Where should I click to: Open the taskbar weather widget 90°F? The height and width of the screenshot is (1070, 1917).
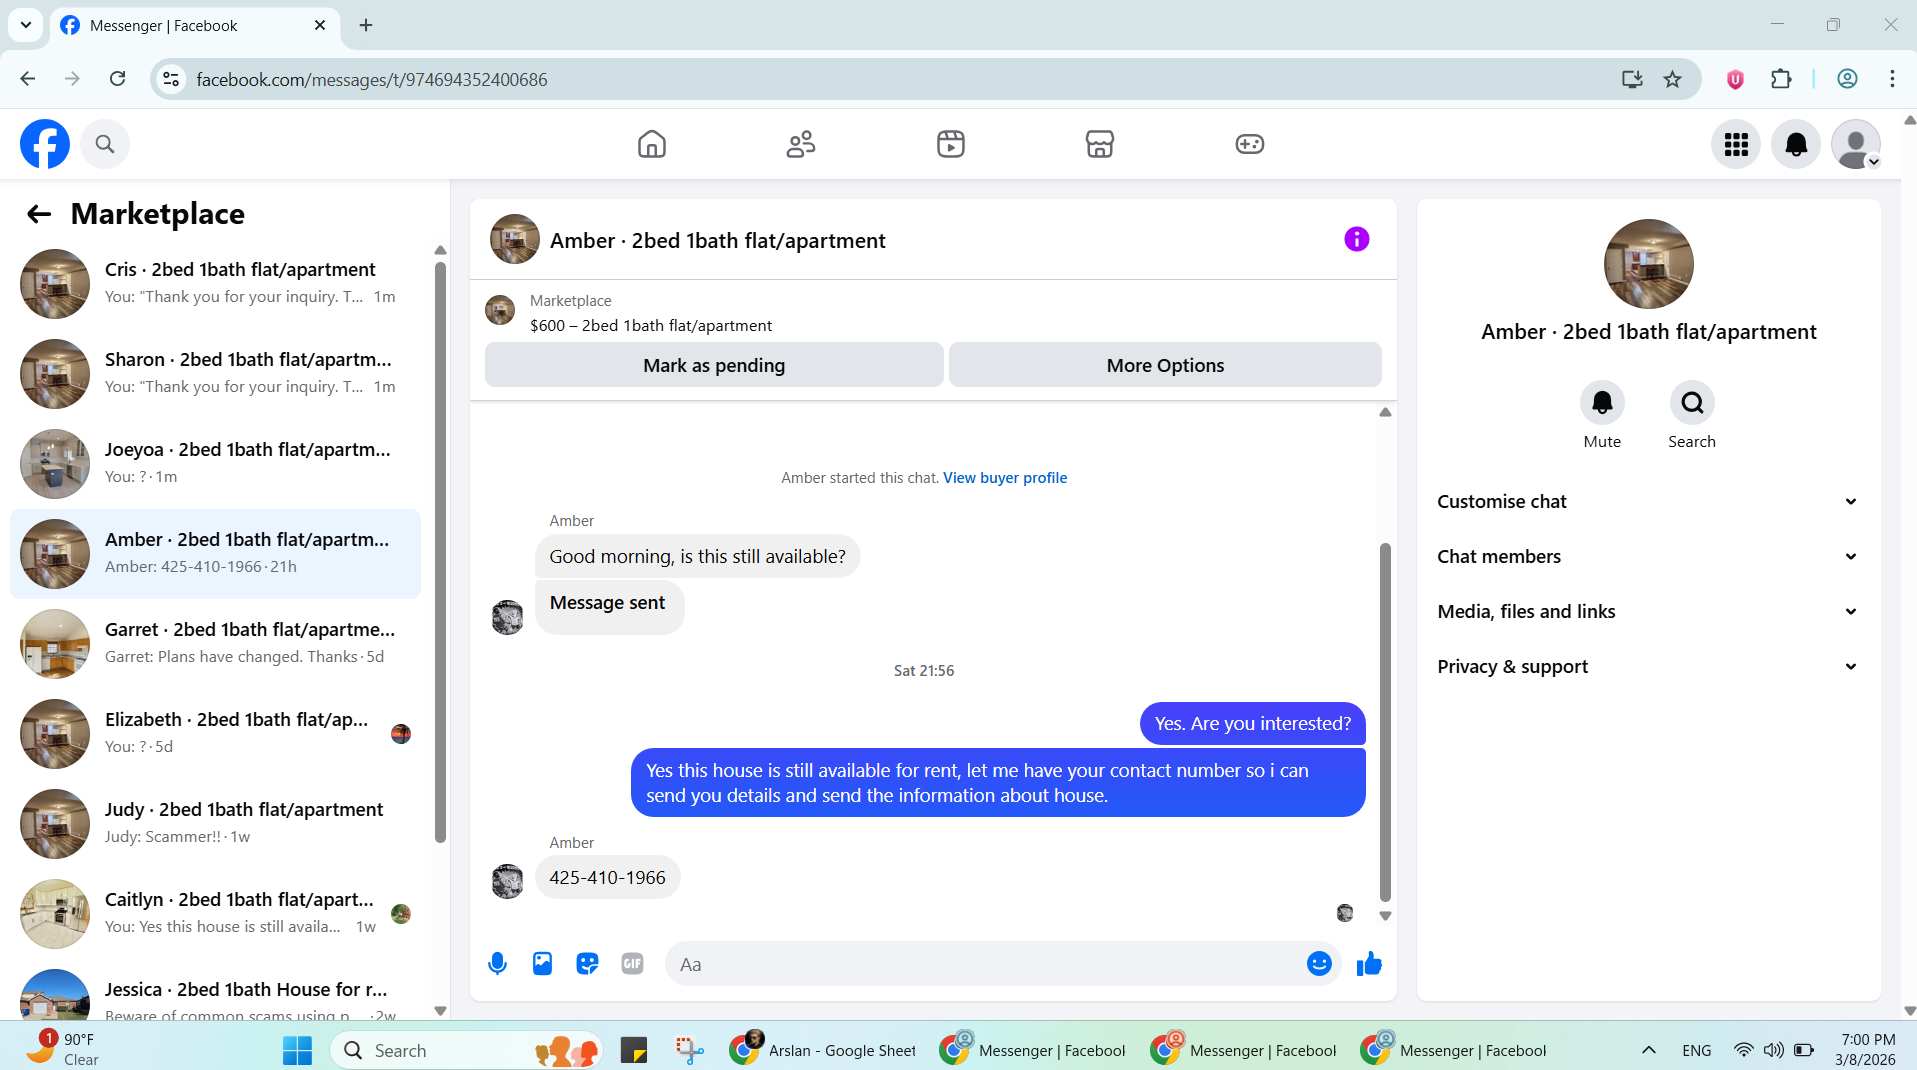[62, 1050]
